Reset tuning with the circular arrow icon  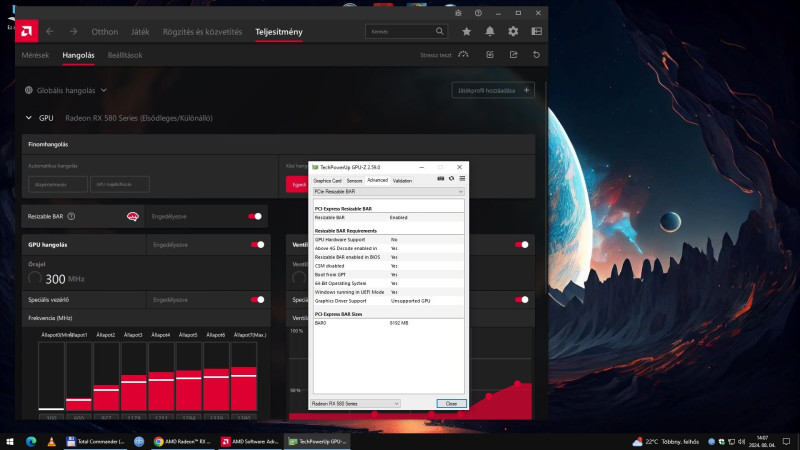click(x=536, y=55)
